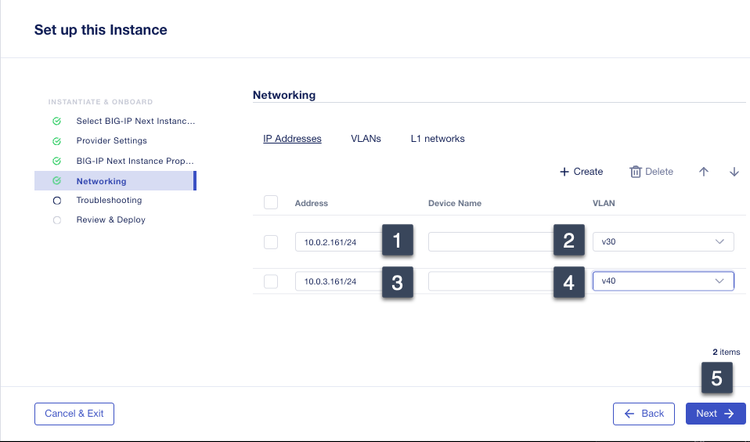
Task: Click the spinner icon beside Troubleshooting
Action: click(57, 201)
